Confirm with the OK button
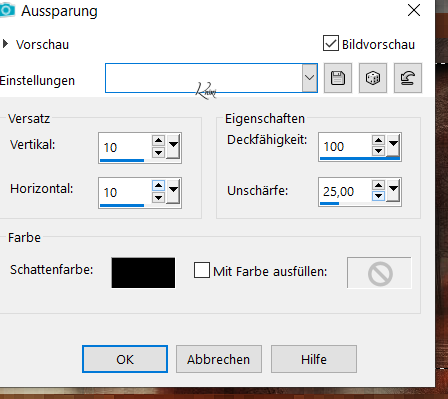 (125, 359)
